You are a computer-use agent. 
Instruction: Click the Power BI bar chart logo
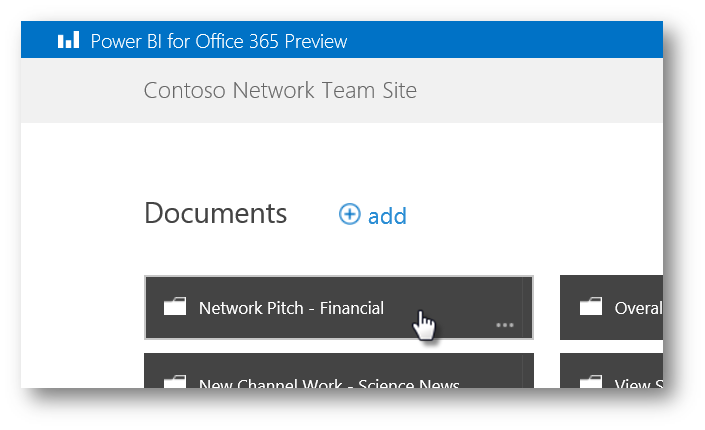click(68, 40)
